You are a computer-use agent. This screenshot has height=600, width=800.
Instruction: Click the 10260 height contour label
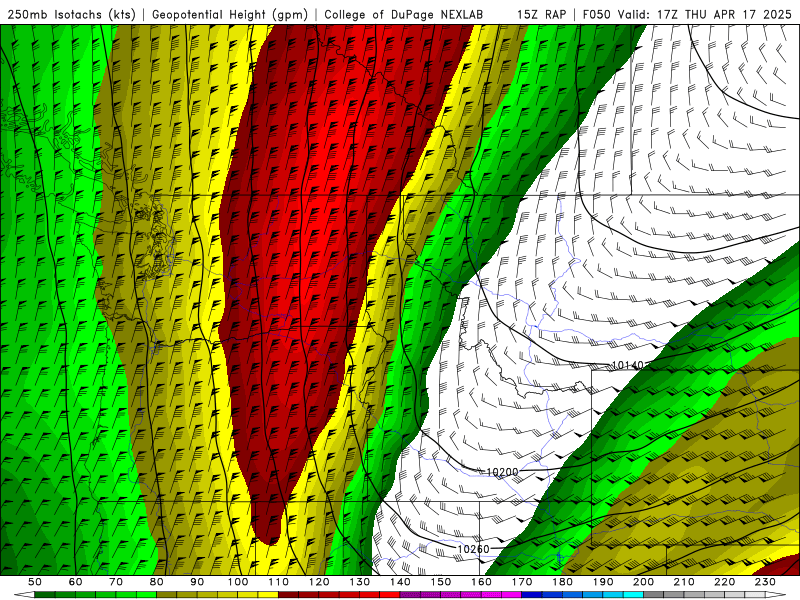pos(473,549)
